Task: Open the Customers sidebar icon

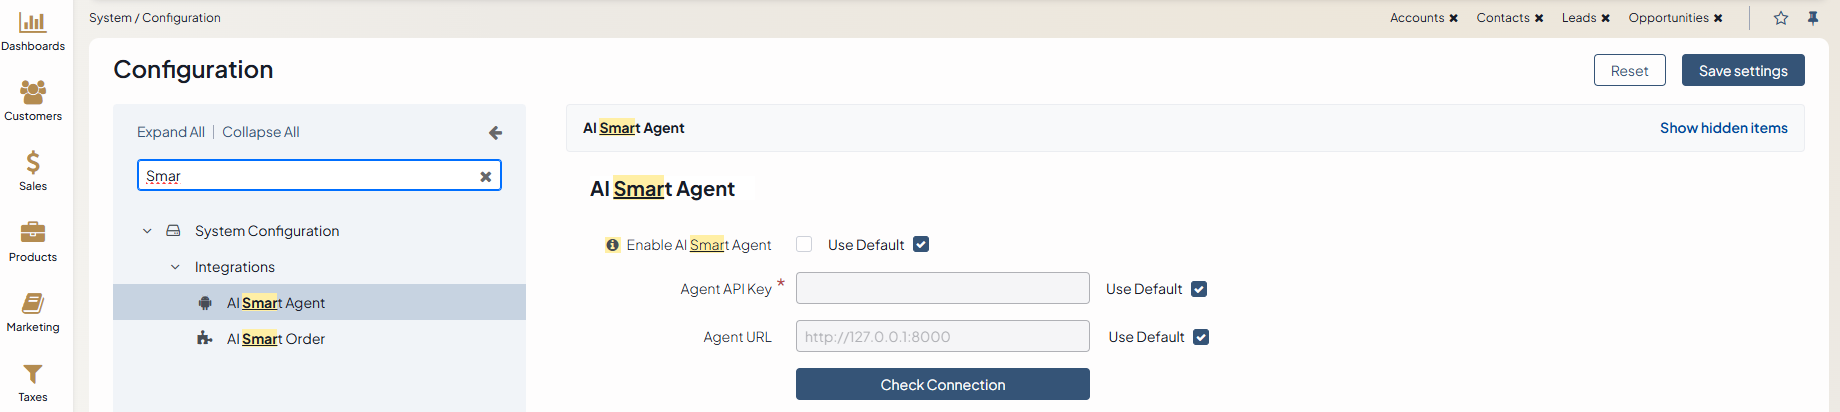Action: click(33, 93)
